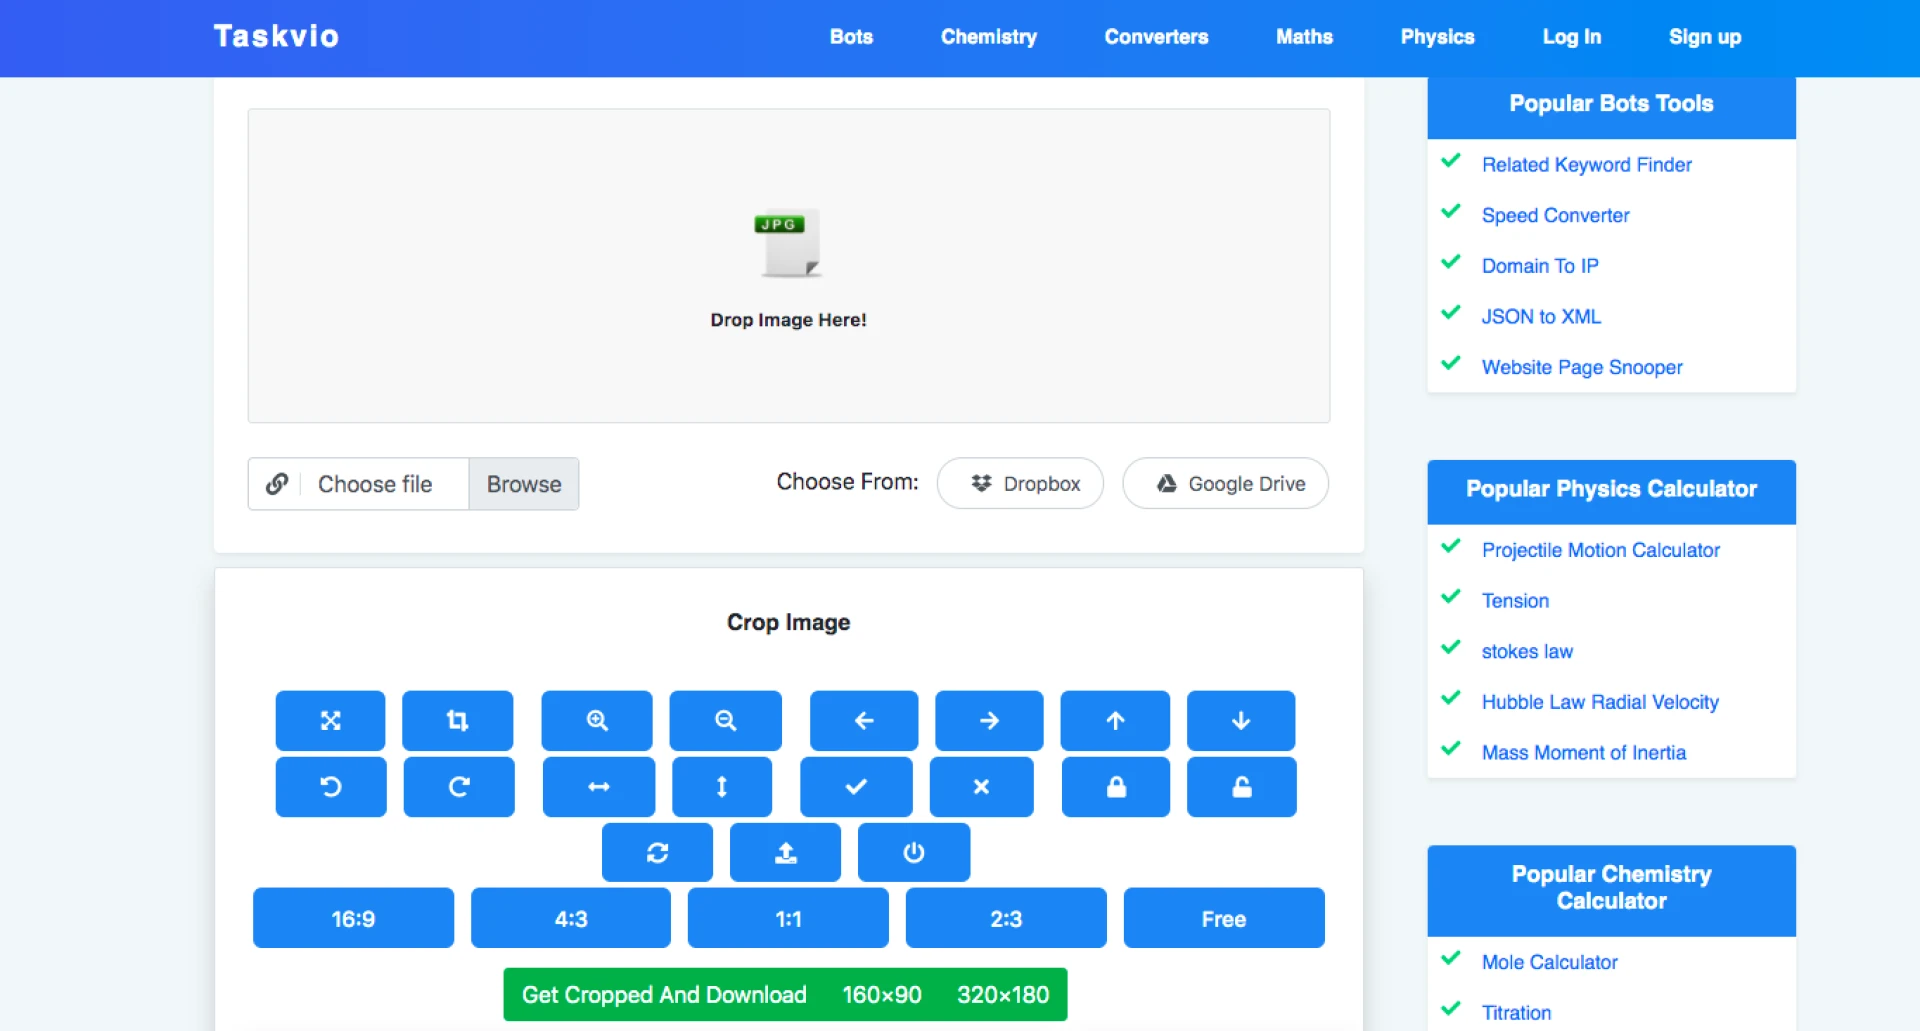Rotate image left with counterclockwise icon

[x=330, y=787]
